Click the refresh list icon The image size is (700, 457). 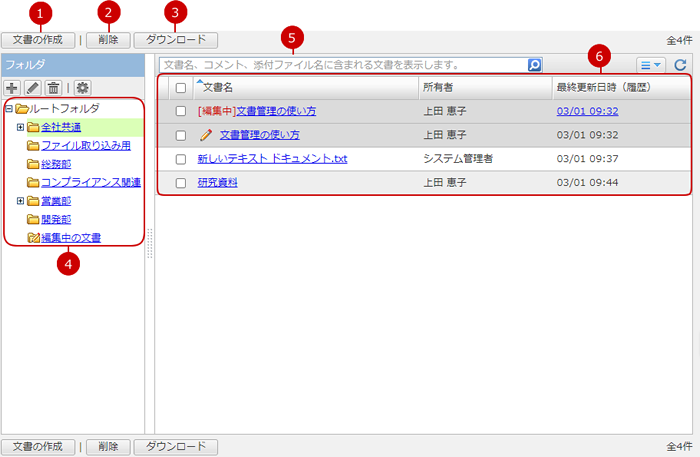[680, 65]
